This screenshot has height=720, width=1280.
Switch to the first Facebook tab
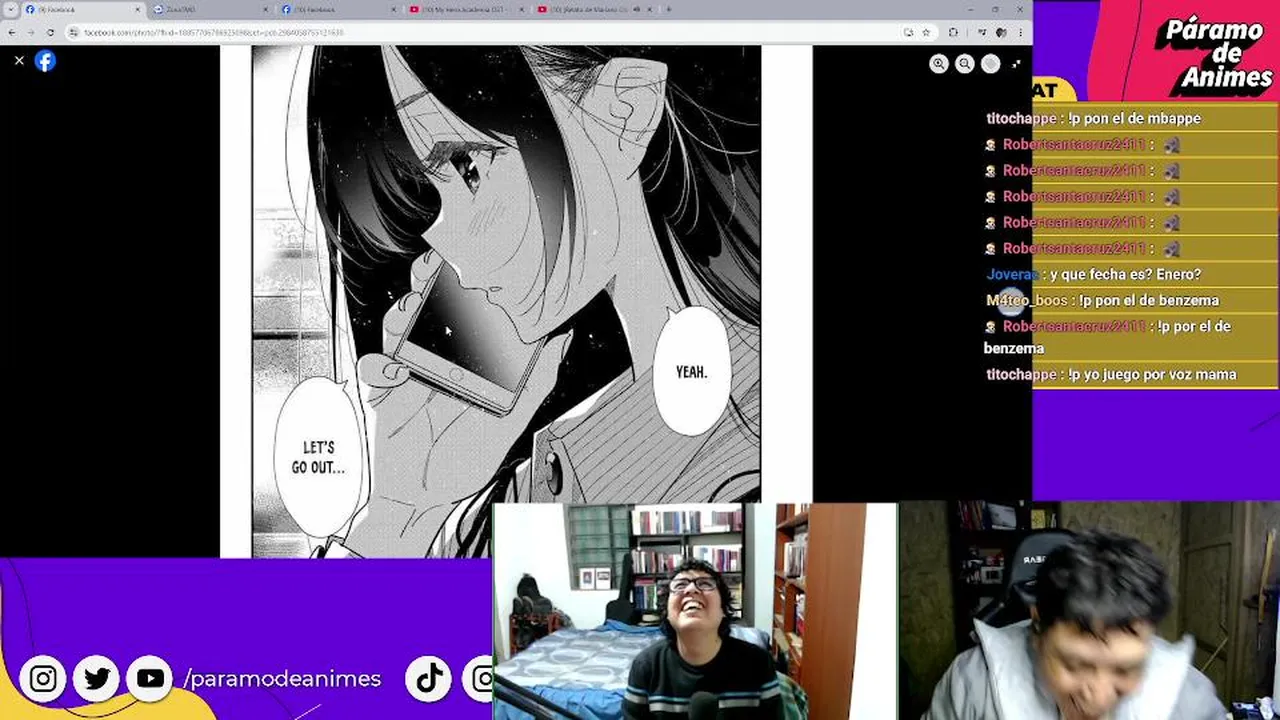point(82,9)
